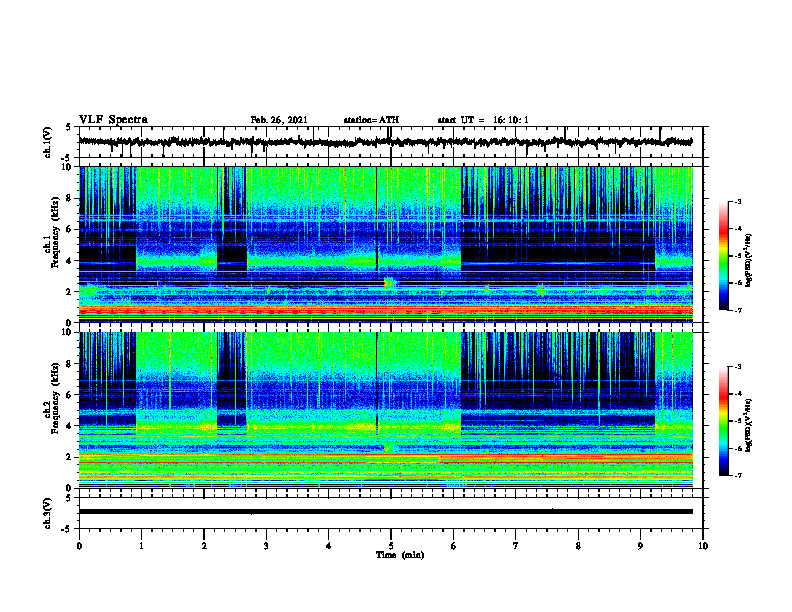Click time axis tick label "3"

pyautogui.click(x=266, y=546)
